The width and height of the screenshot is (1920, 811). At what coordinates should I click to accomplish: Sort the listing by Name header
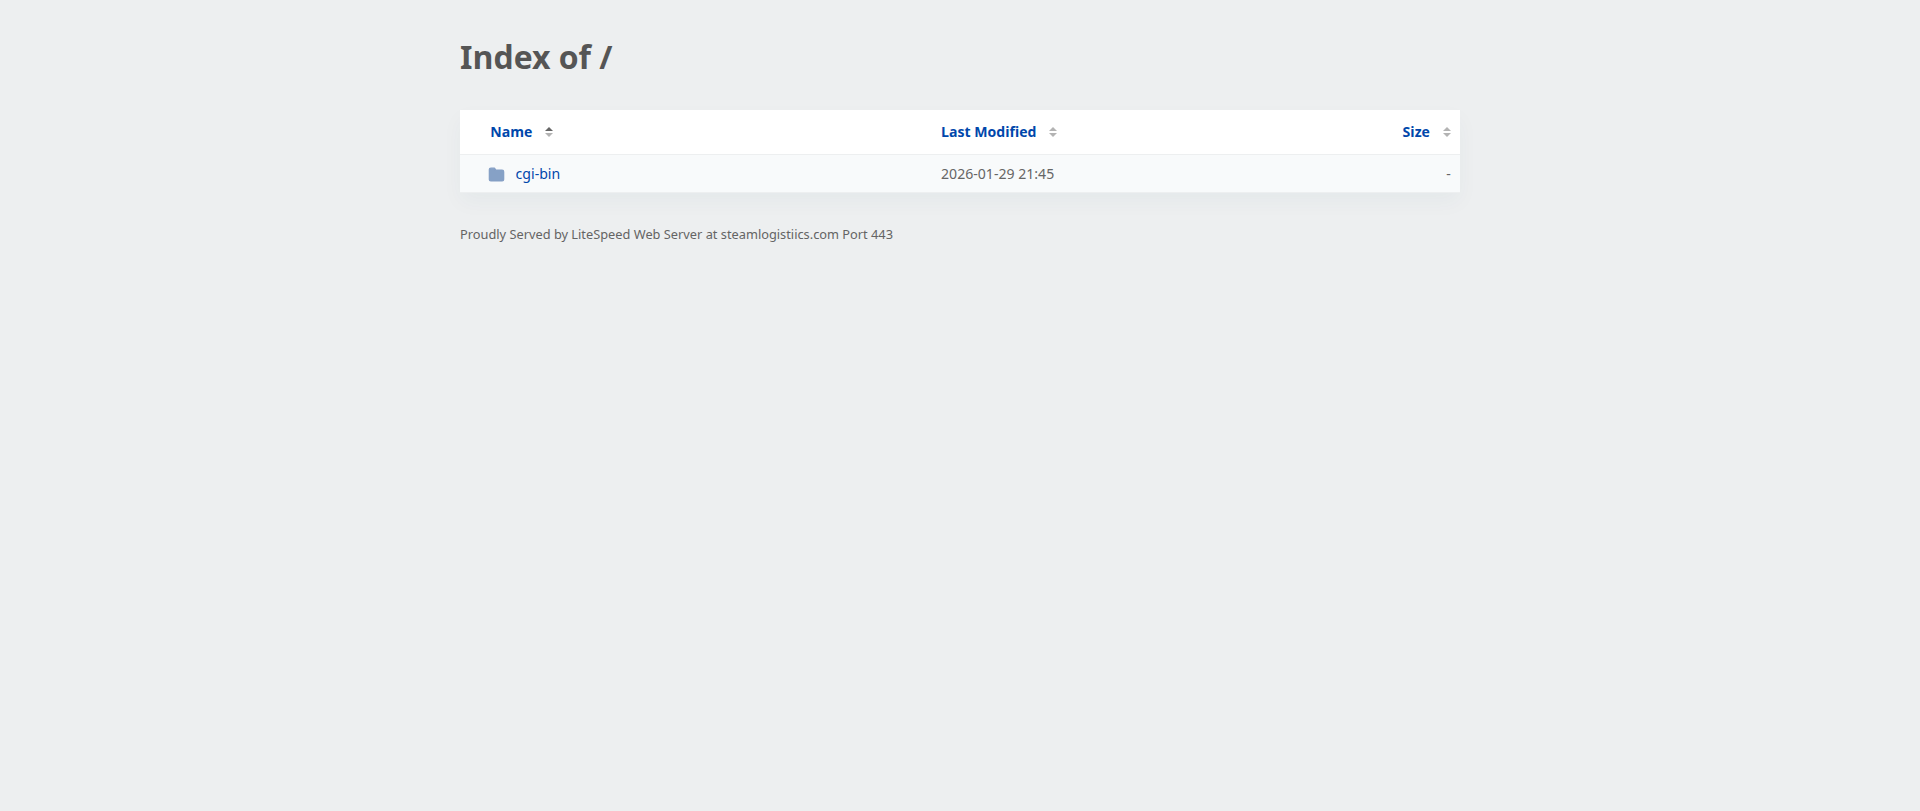tap(511, 132)
